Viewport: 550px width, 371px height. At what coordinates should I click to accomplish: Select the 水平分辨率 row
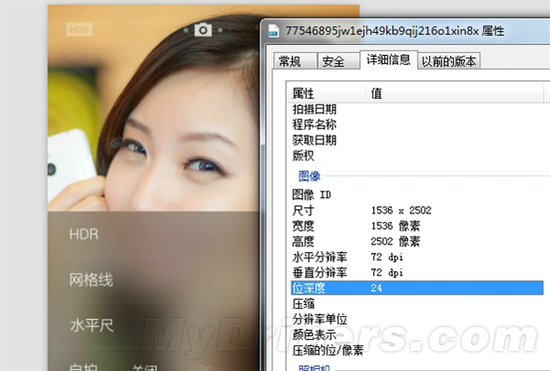[x=417, y=257]
